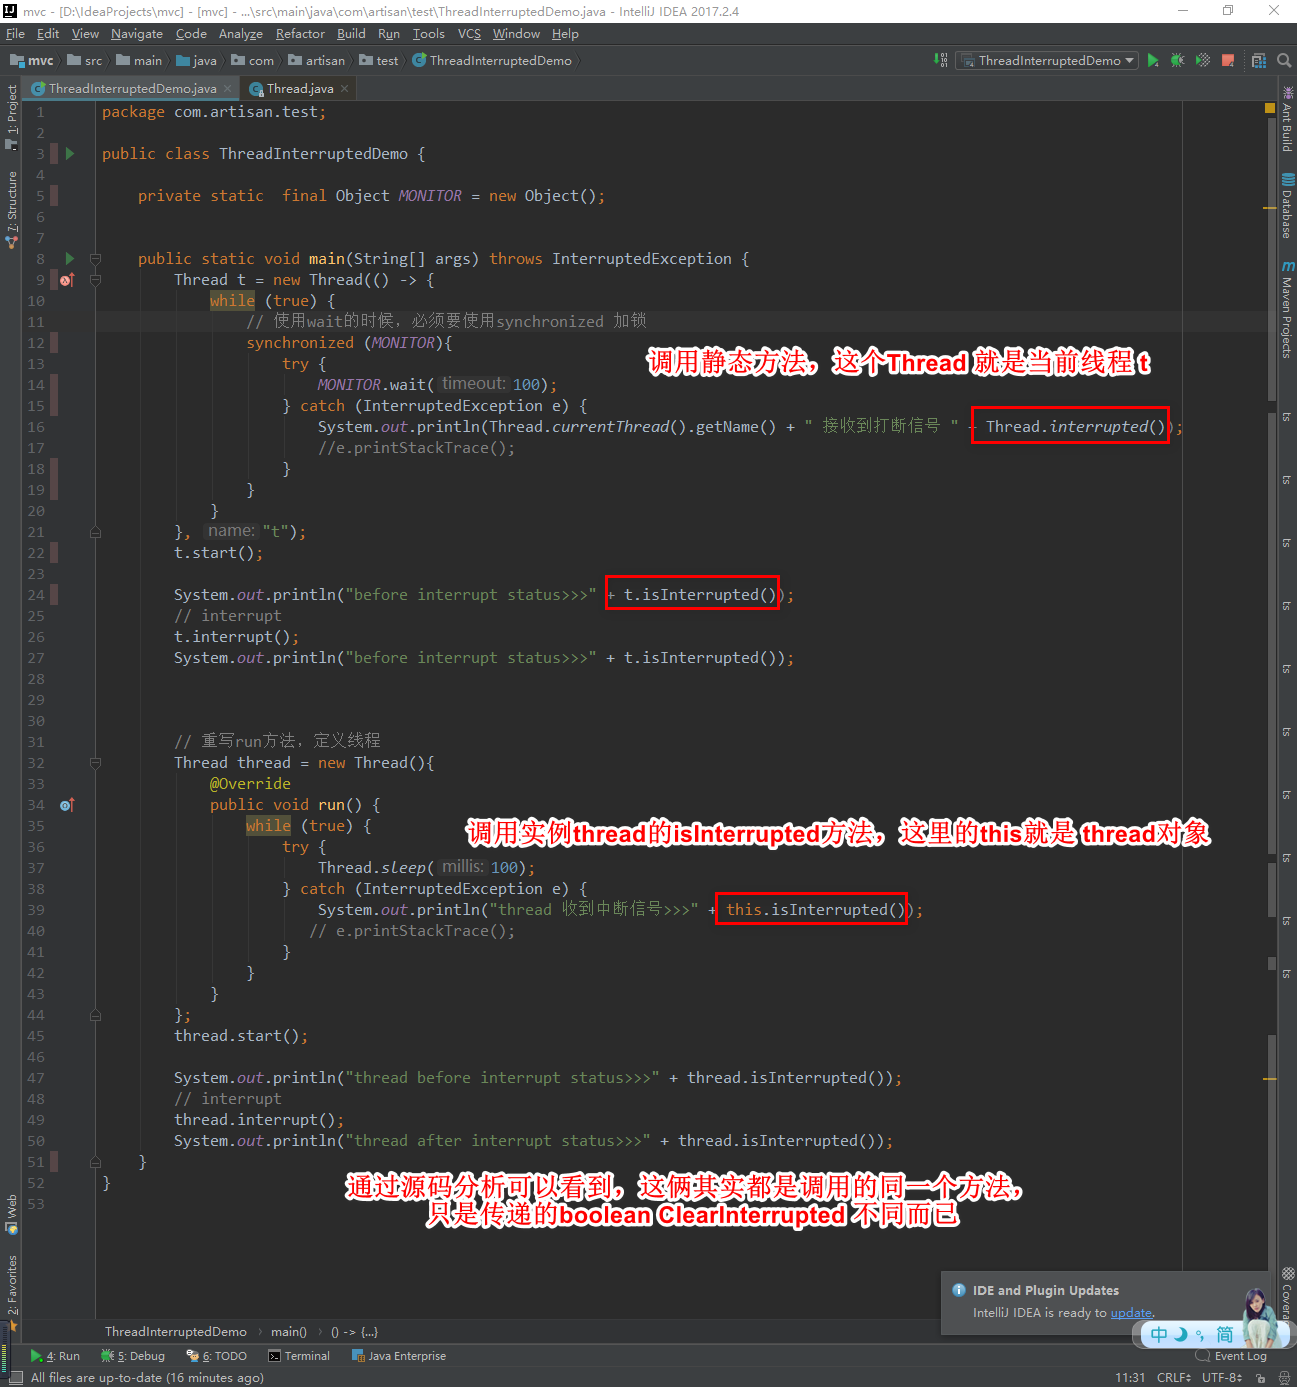Viewport: 1297px width, 1387px height.
Task: Change the UTF-8 file encoding
Action: [x=1222, y=1377]
